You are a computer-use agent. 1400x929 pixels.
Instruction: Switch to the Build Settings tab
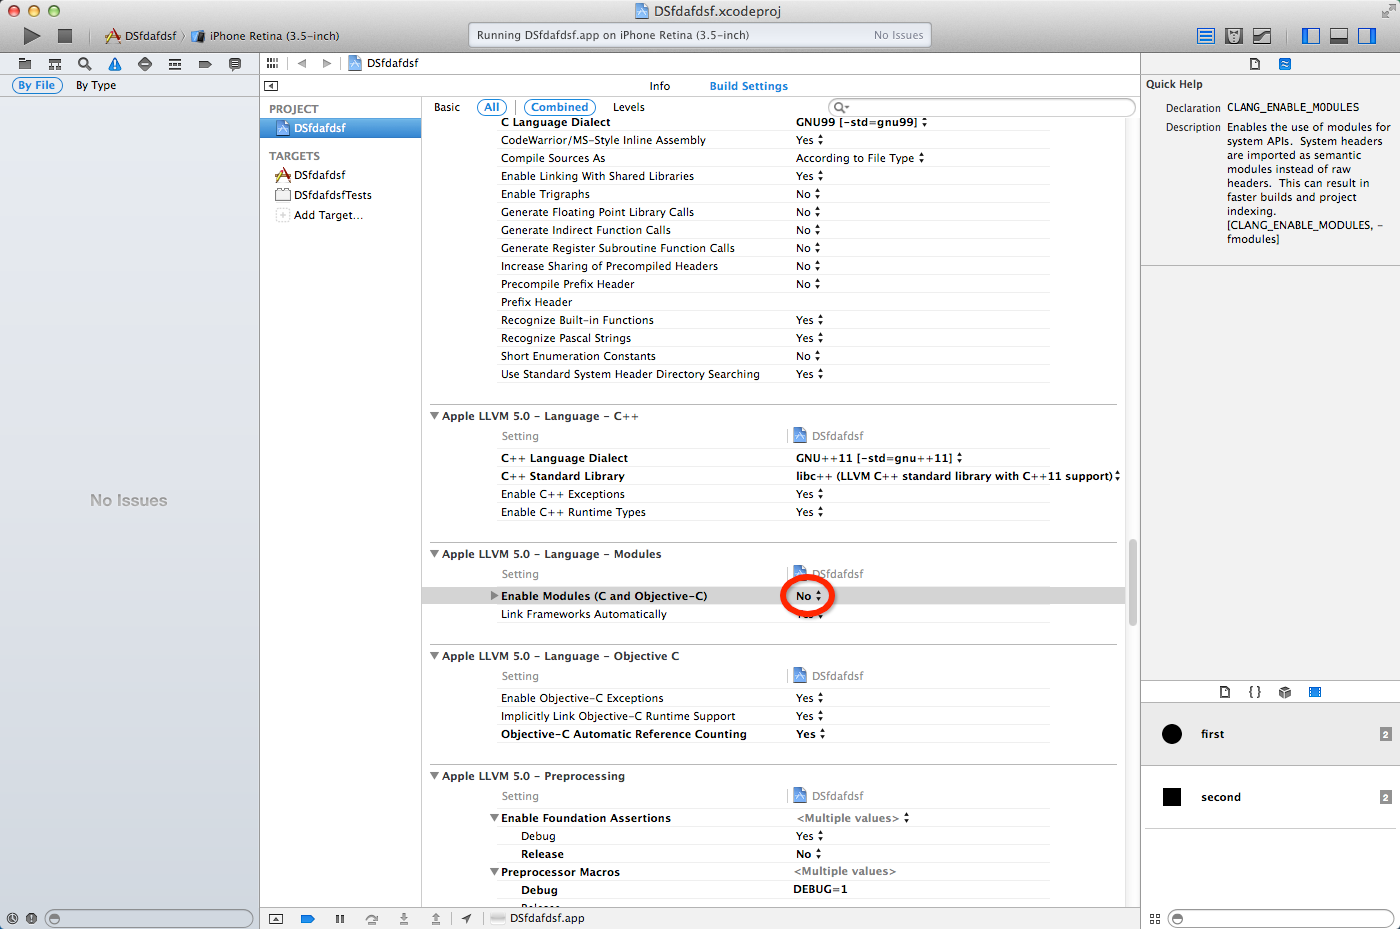(749, 86)
